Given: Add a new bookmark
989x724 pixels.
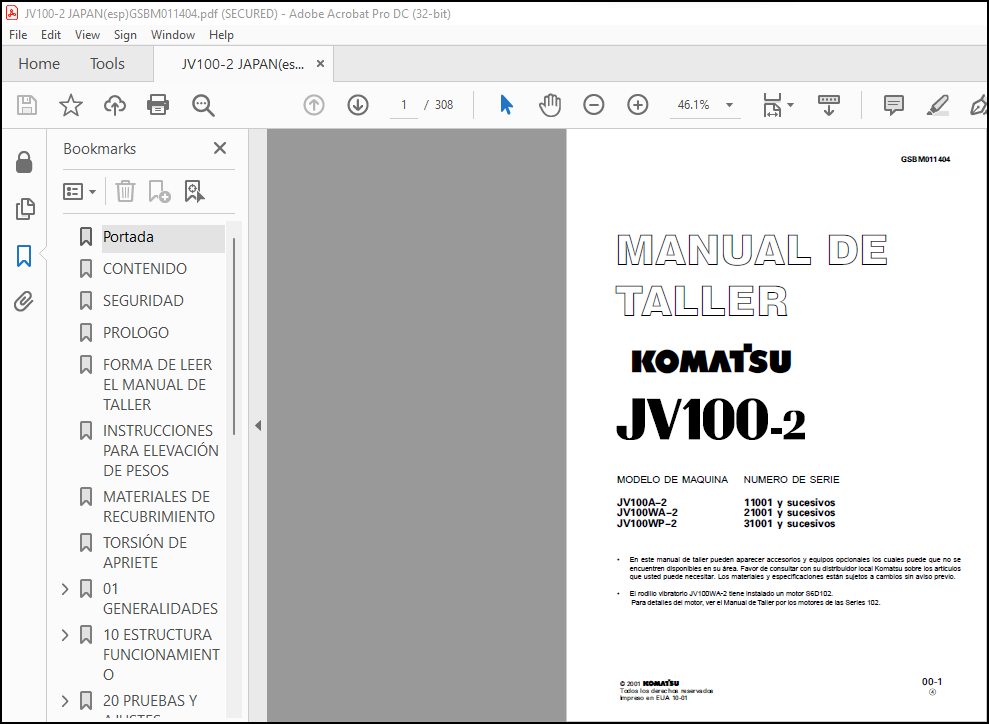Looking at the screenshot, I should tap(159, 191).
